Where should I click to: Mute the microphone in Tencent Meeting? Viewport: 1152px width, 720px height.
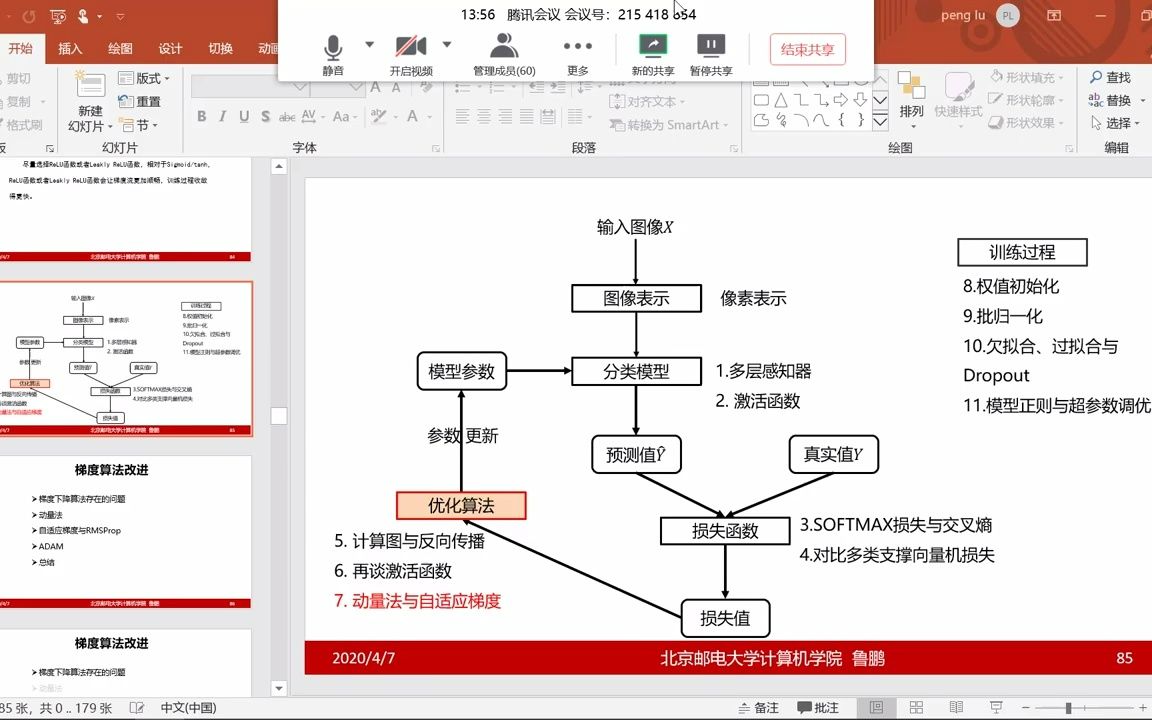[x=330, y=47]
